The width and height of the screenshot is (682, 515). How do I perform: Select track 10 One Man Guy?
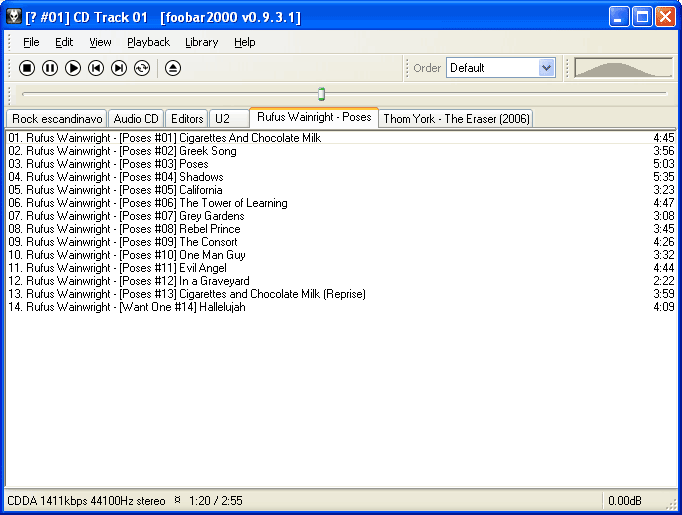point(341,255)
